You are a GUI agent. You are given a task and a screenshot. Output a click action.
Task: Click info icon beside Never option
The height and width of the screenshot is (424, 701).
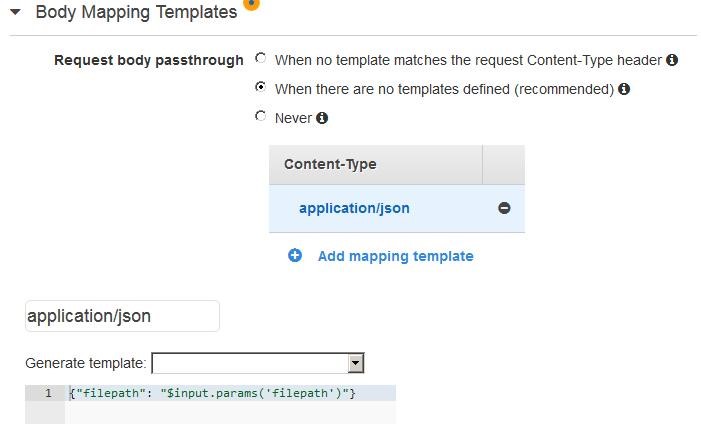(x=322, y=118)
